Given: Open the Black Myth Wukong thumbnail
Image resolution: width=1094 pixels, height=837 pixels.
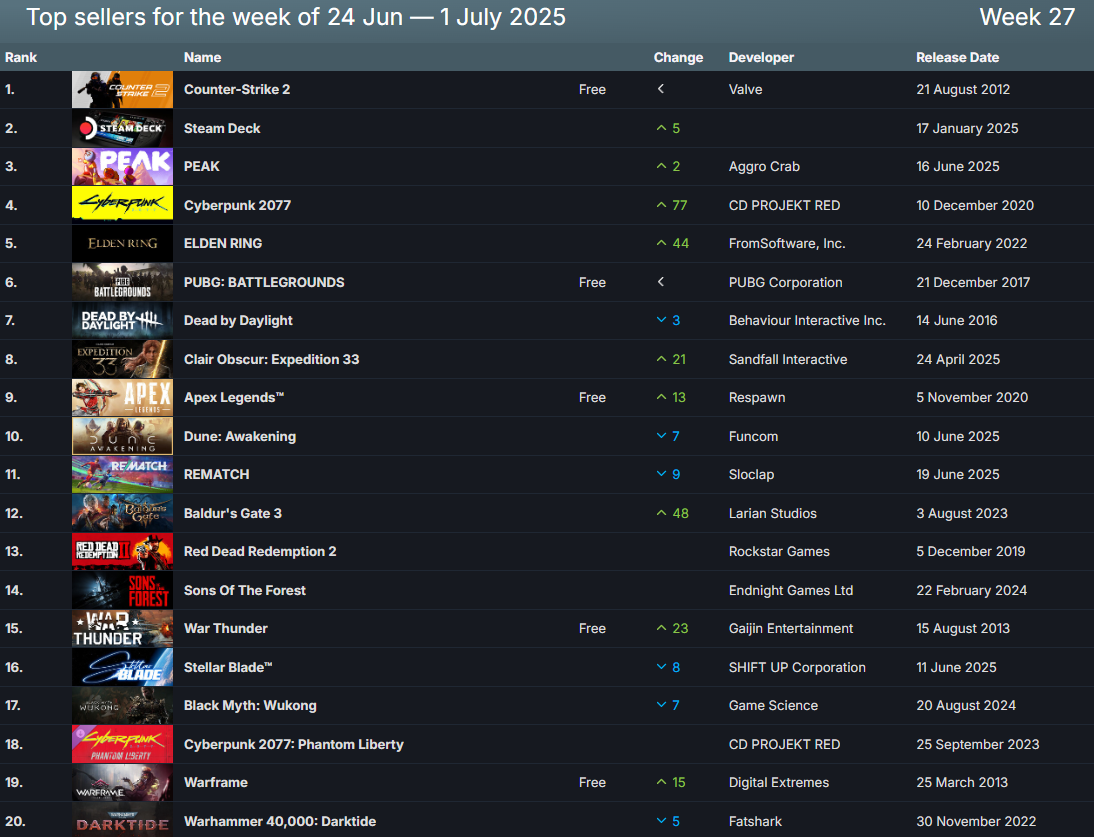Looking at the screenshot, I should click(122, 706).
